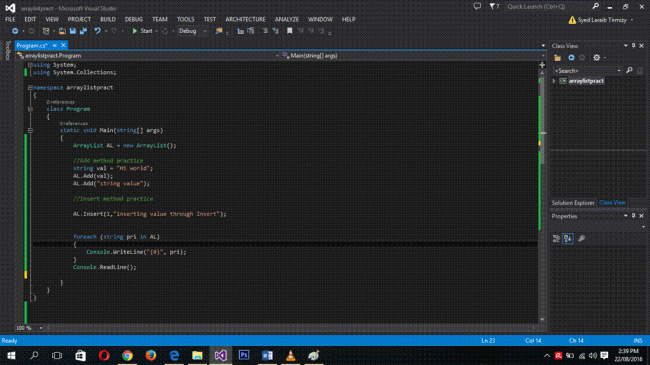Open Class View settings gear
The height and width of the screenshot is (365, 650).
coord(597,58)
